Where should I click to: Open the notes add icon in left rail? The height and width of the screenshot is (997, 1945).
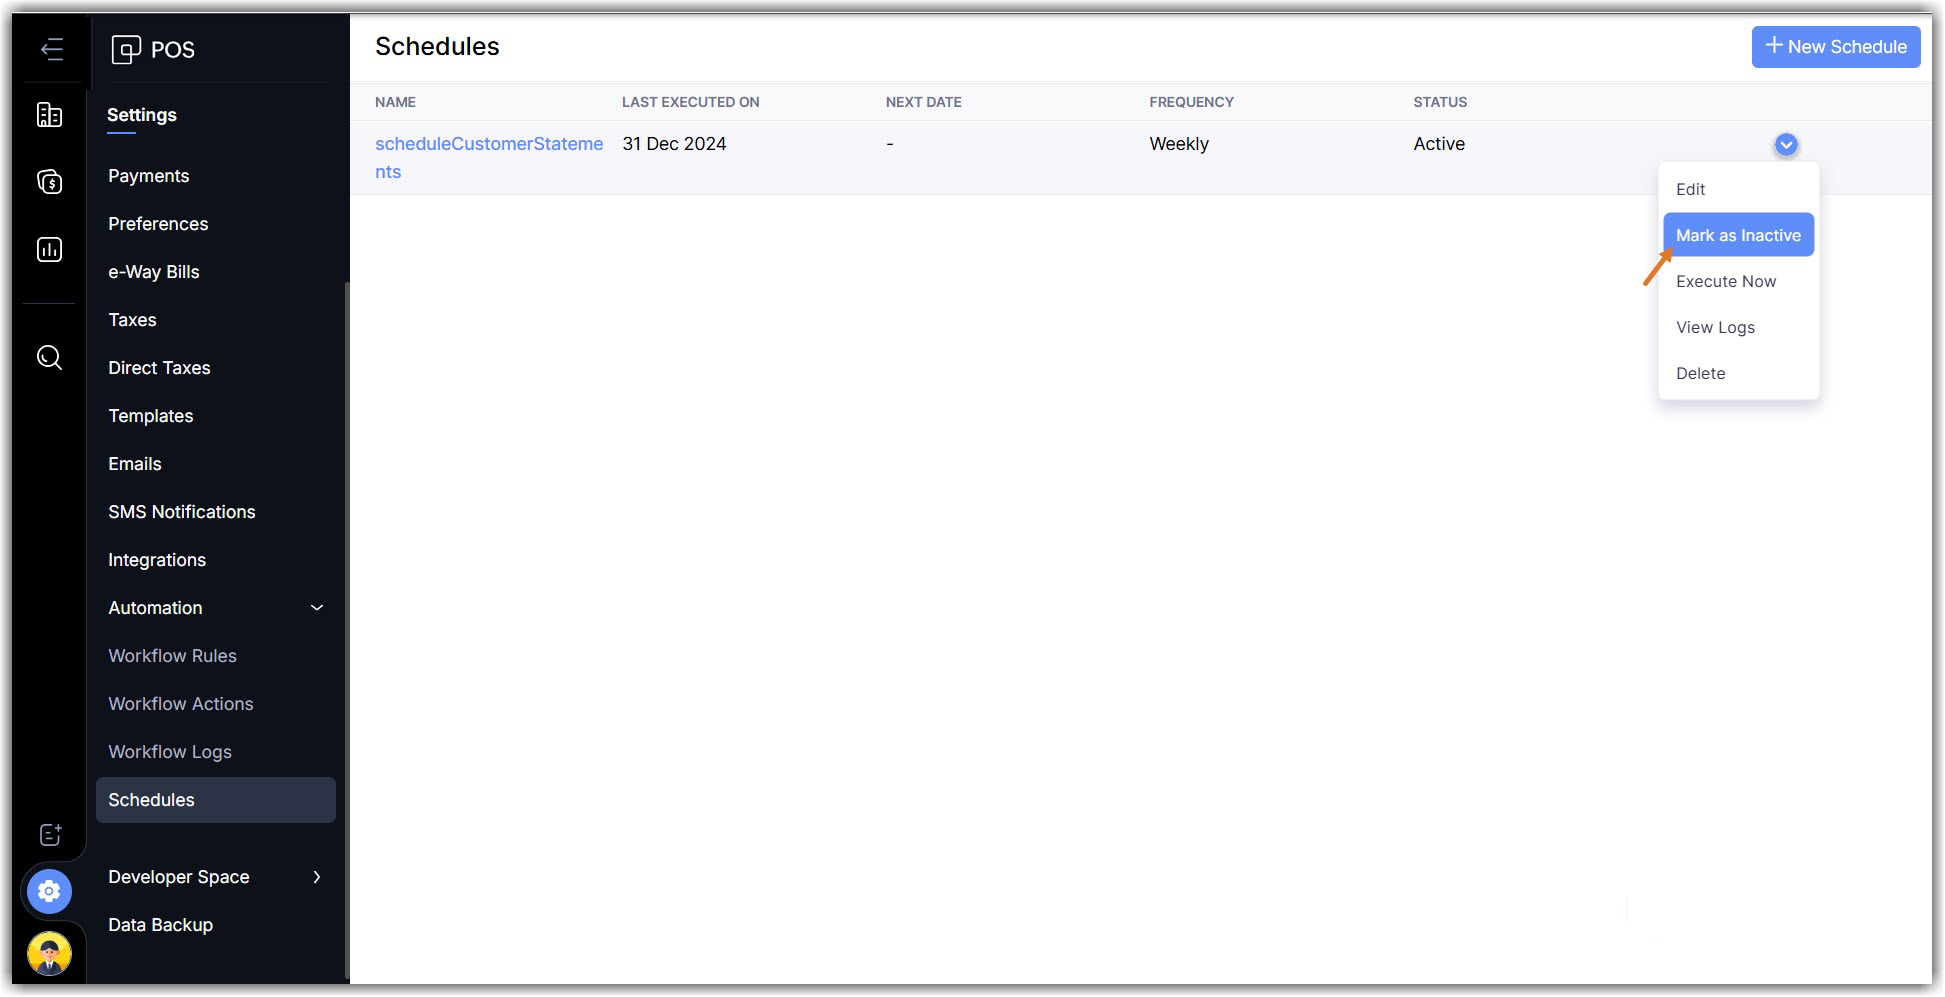pos(50,835)
